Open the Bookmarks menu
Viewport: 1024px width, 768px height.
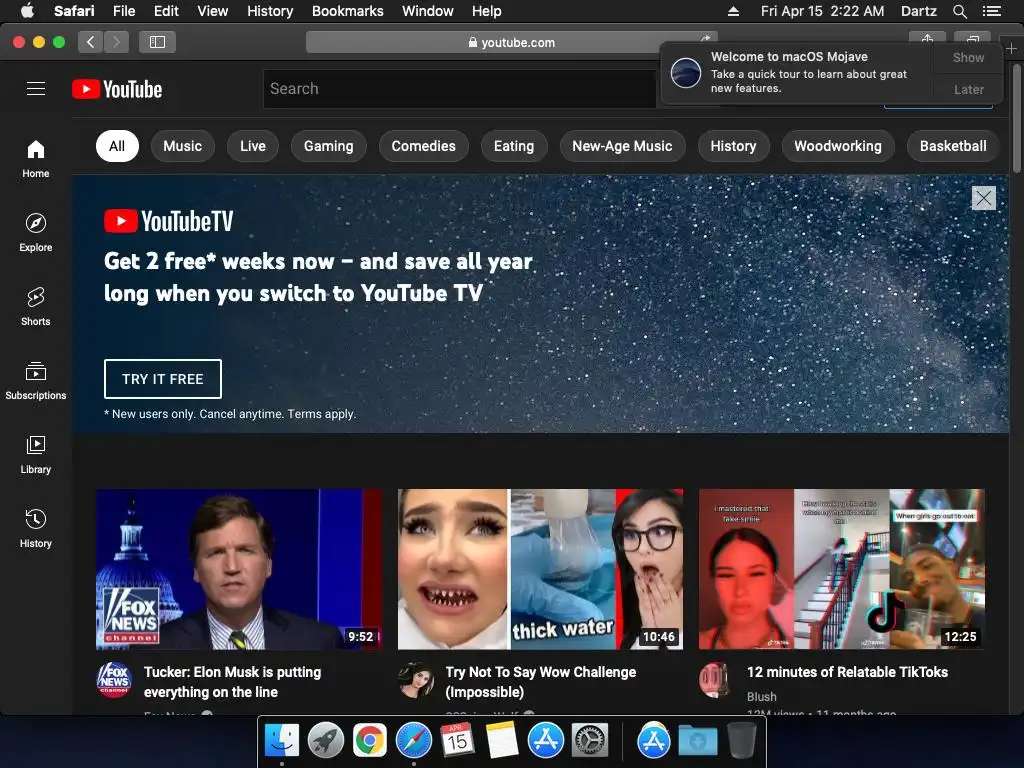(347, 11)
